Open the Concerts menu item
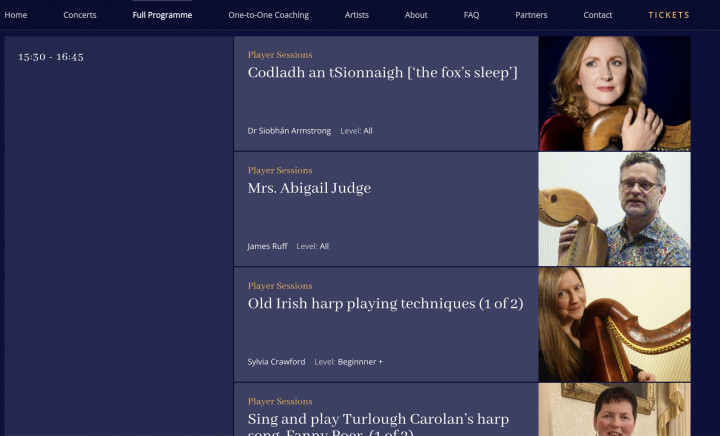This screenshot has height=436, width=720. coord(80,15)
